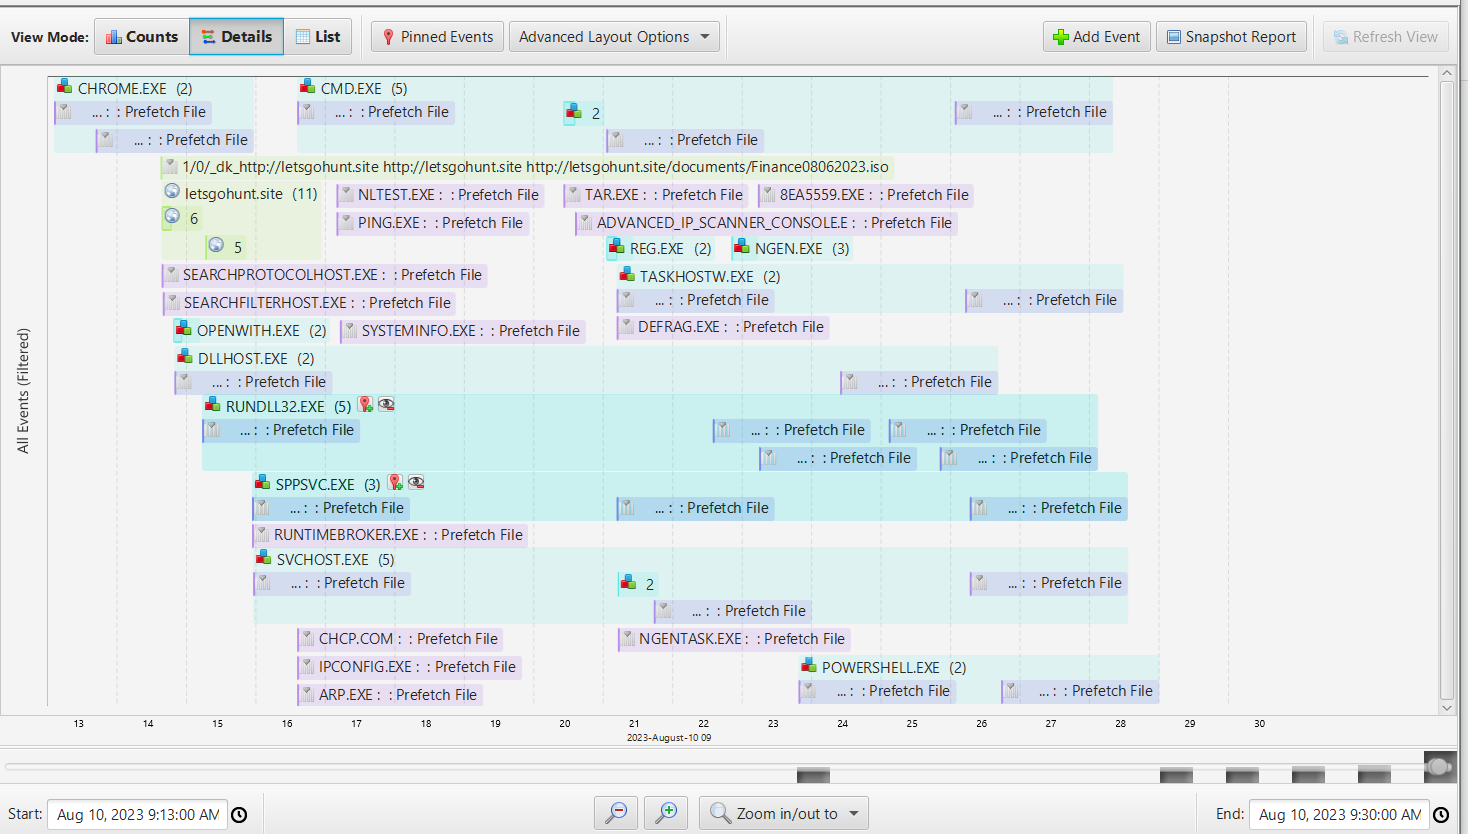Hide SPPSVC.EXE events with eye icon
Screen dimensions: 1468x834
pos(417,483)
